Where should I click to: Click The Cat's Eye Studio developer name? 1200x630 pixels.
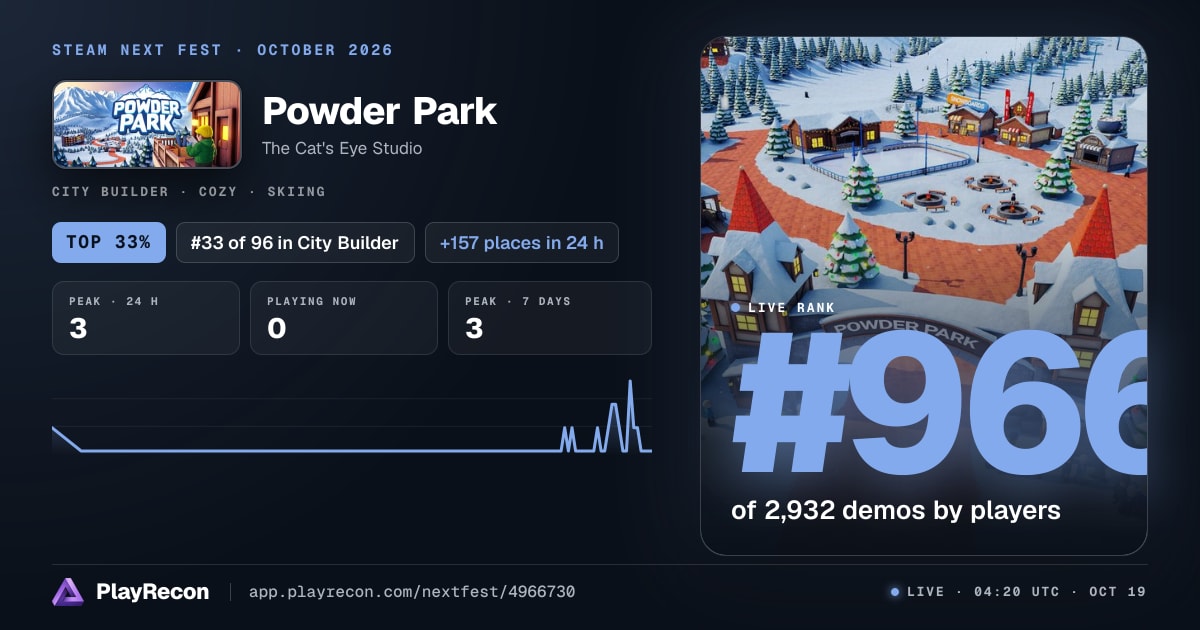pos(342,148)
